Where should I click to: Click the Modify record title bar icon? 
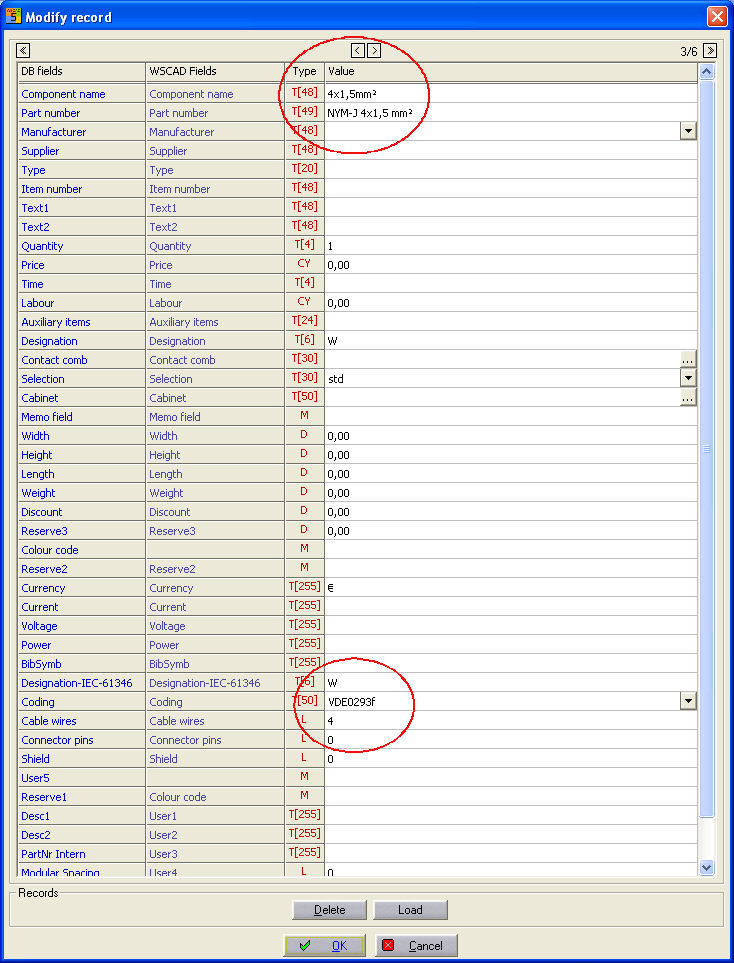13,16
